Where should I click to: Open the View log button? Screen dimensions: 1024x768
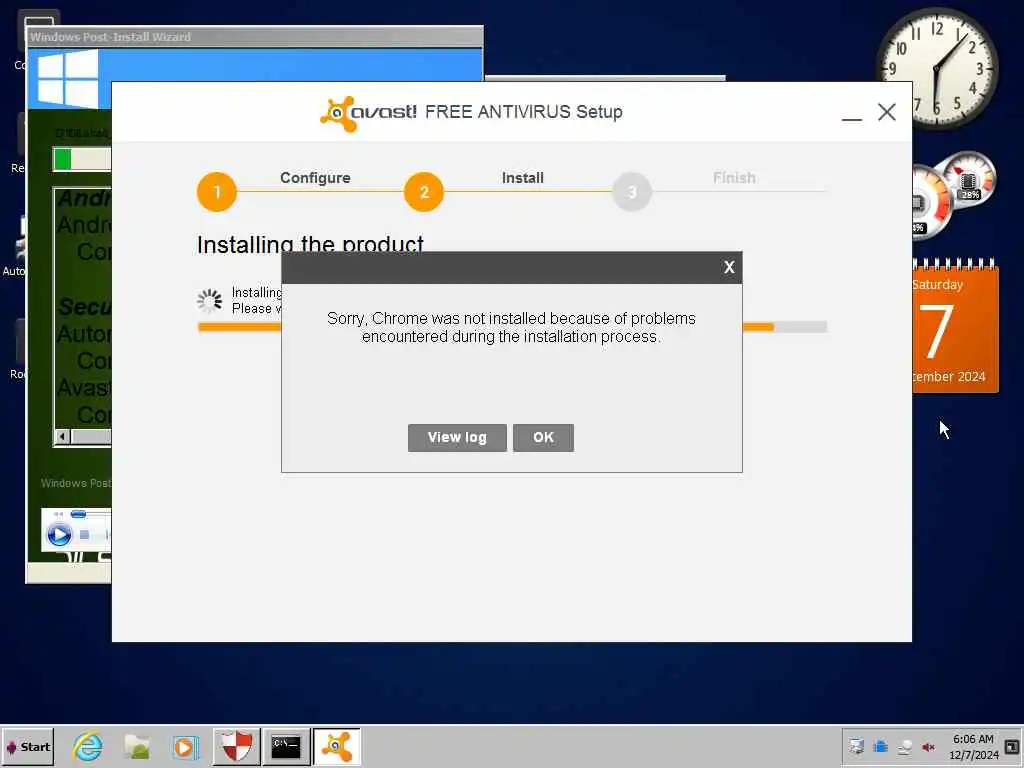point(456,438)
